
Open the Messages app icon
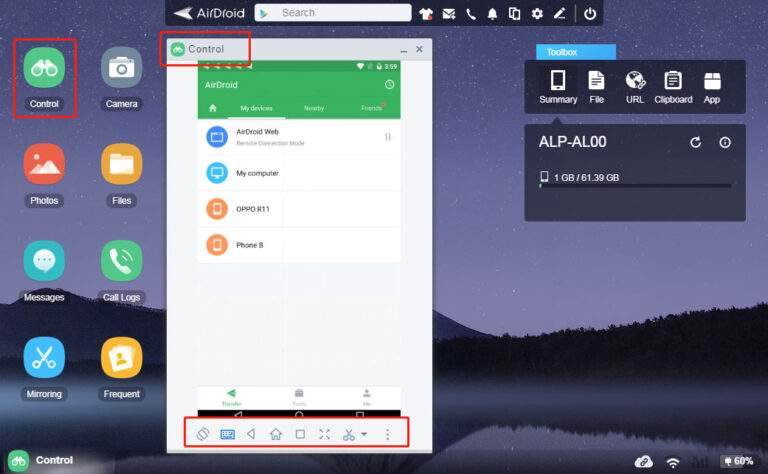tap(44, 261)
